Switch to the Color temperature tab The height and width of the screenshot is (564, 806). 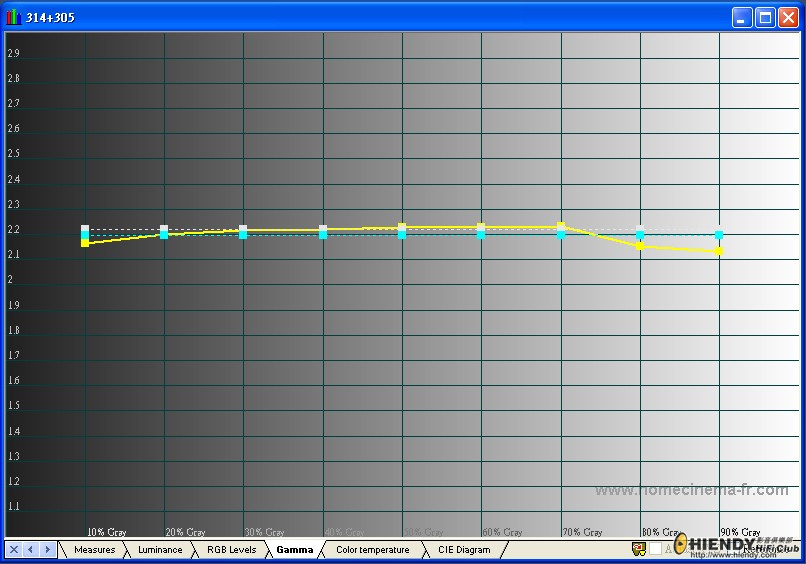(373, 550)
